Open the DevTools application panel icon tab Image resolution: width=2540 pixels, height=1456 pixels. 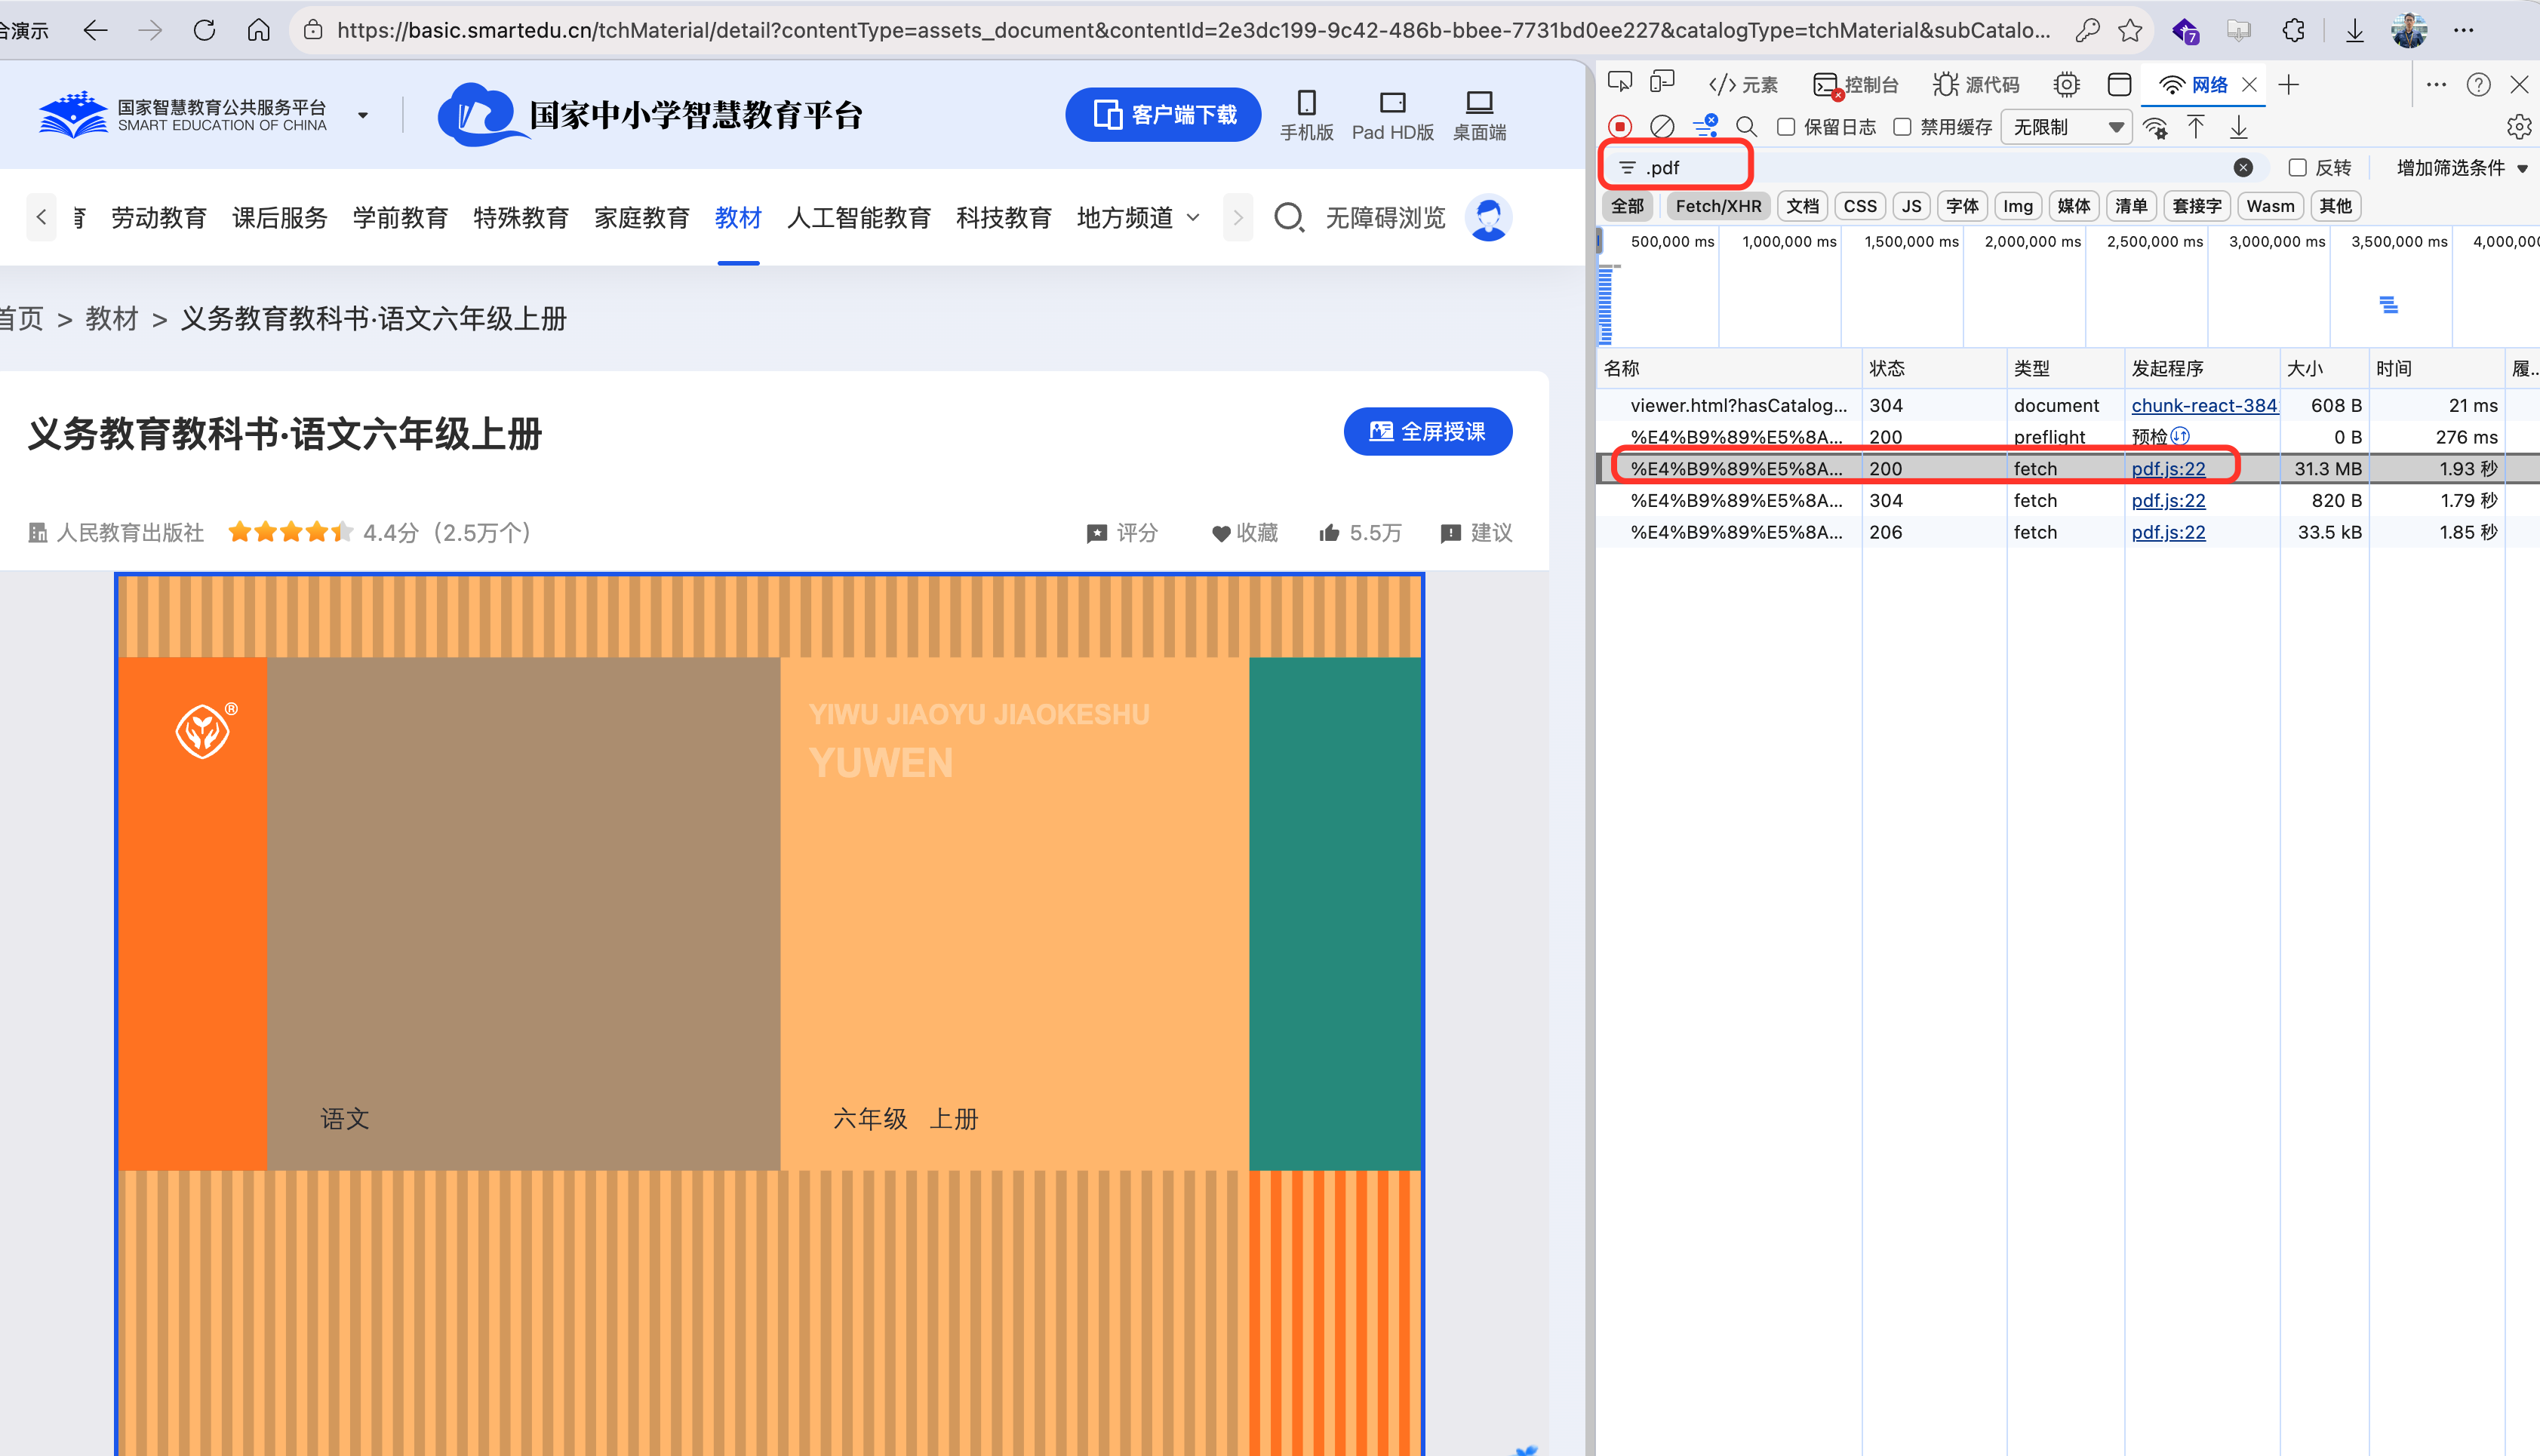click(x=2119, y=84)
